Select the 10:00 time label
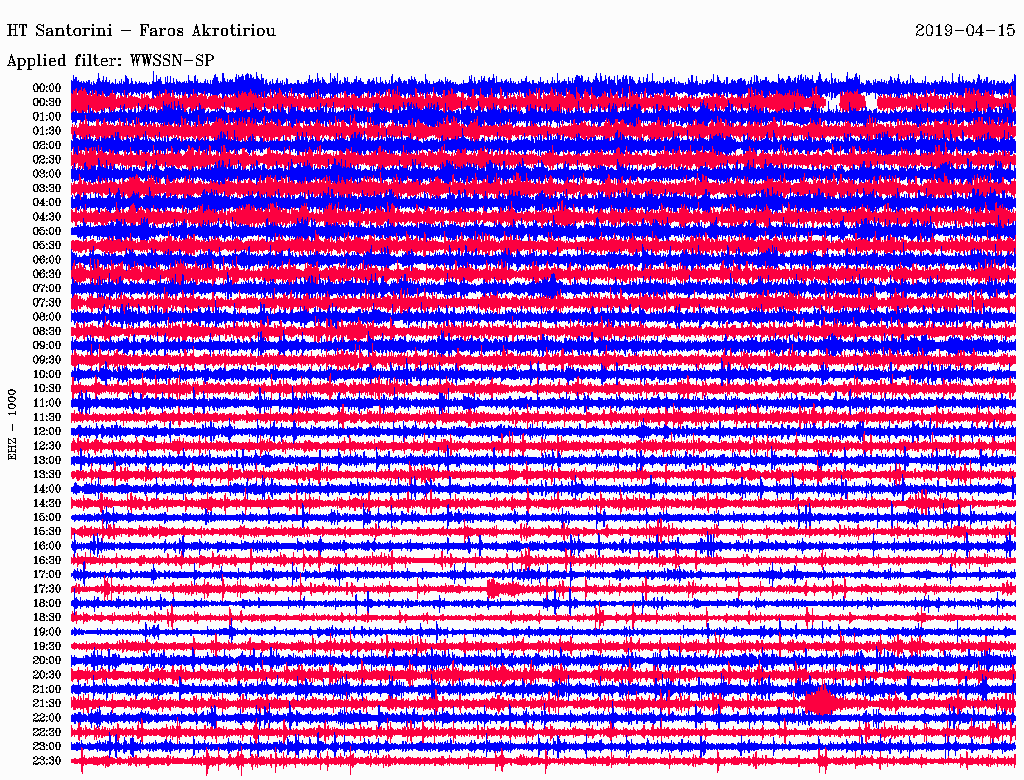 point(47,374)
